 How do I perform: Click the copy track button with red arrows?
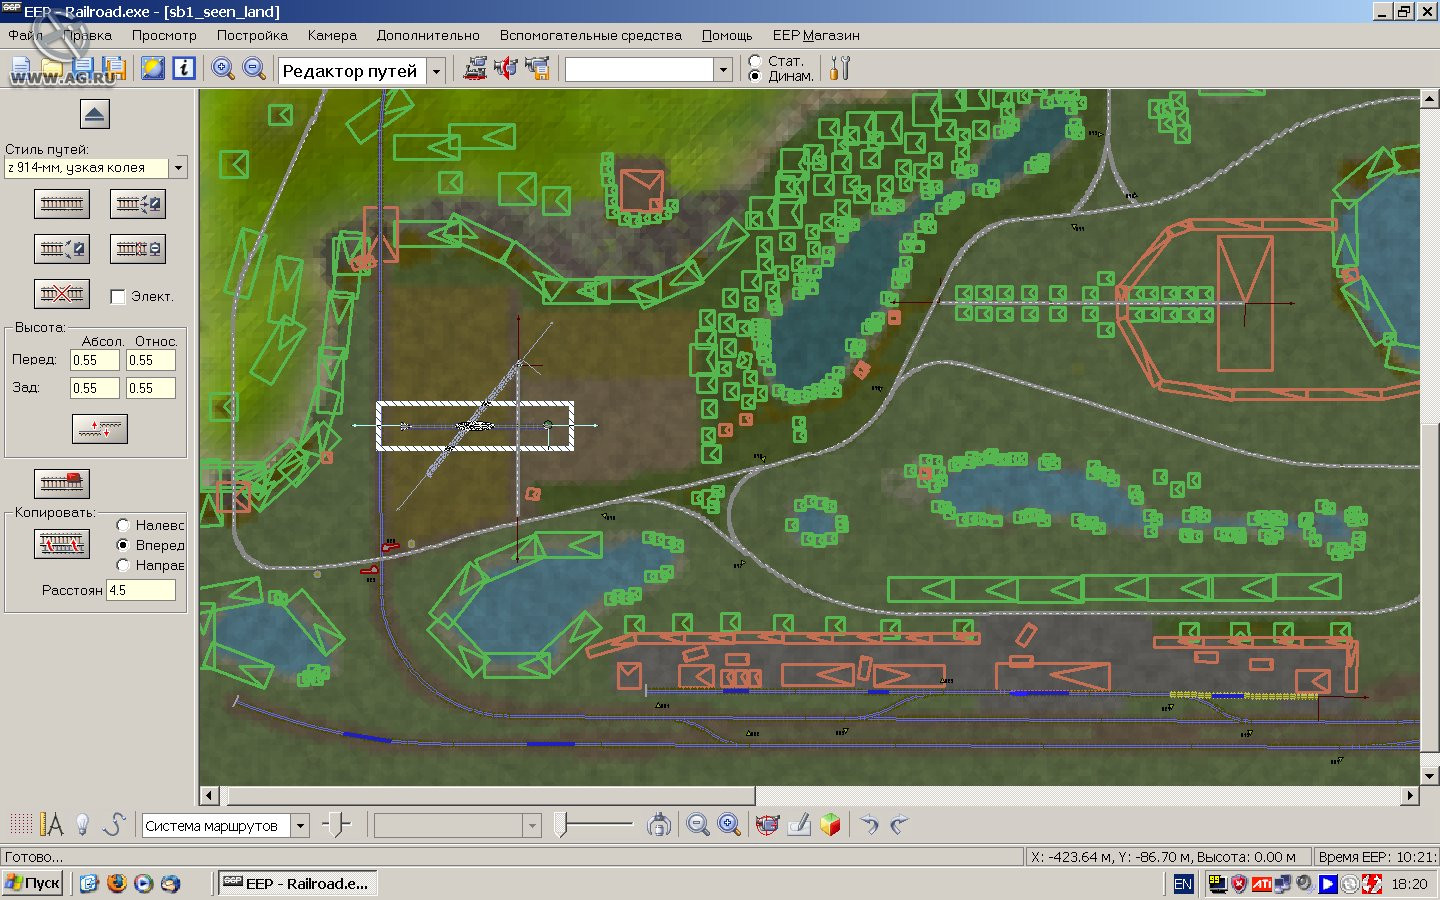coord(62,544)
